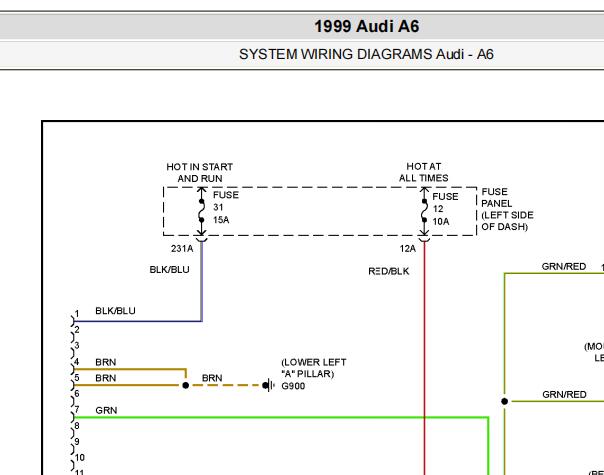604x475 pixels.
Task: Click the upper "GRN/RED" wire label
Action: pos(564,267)
